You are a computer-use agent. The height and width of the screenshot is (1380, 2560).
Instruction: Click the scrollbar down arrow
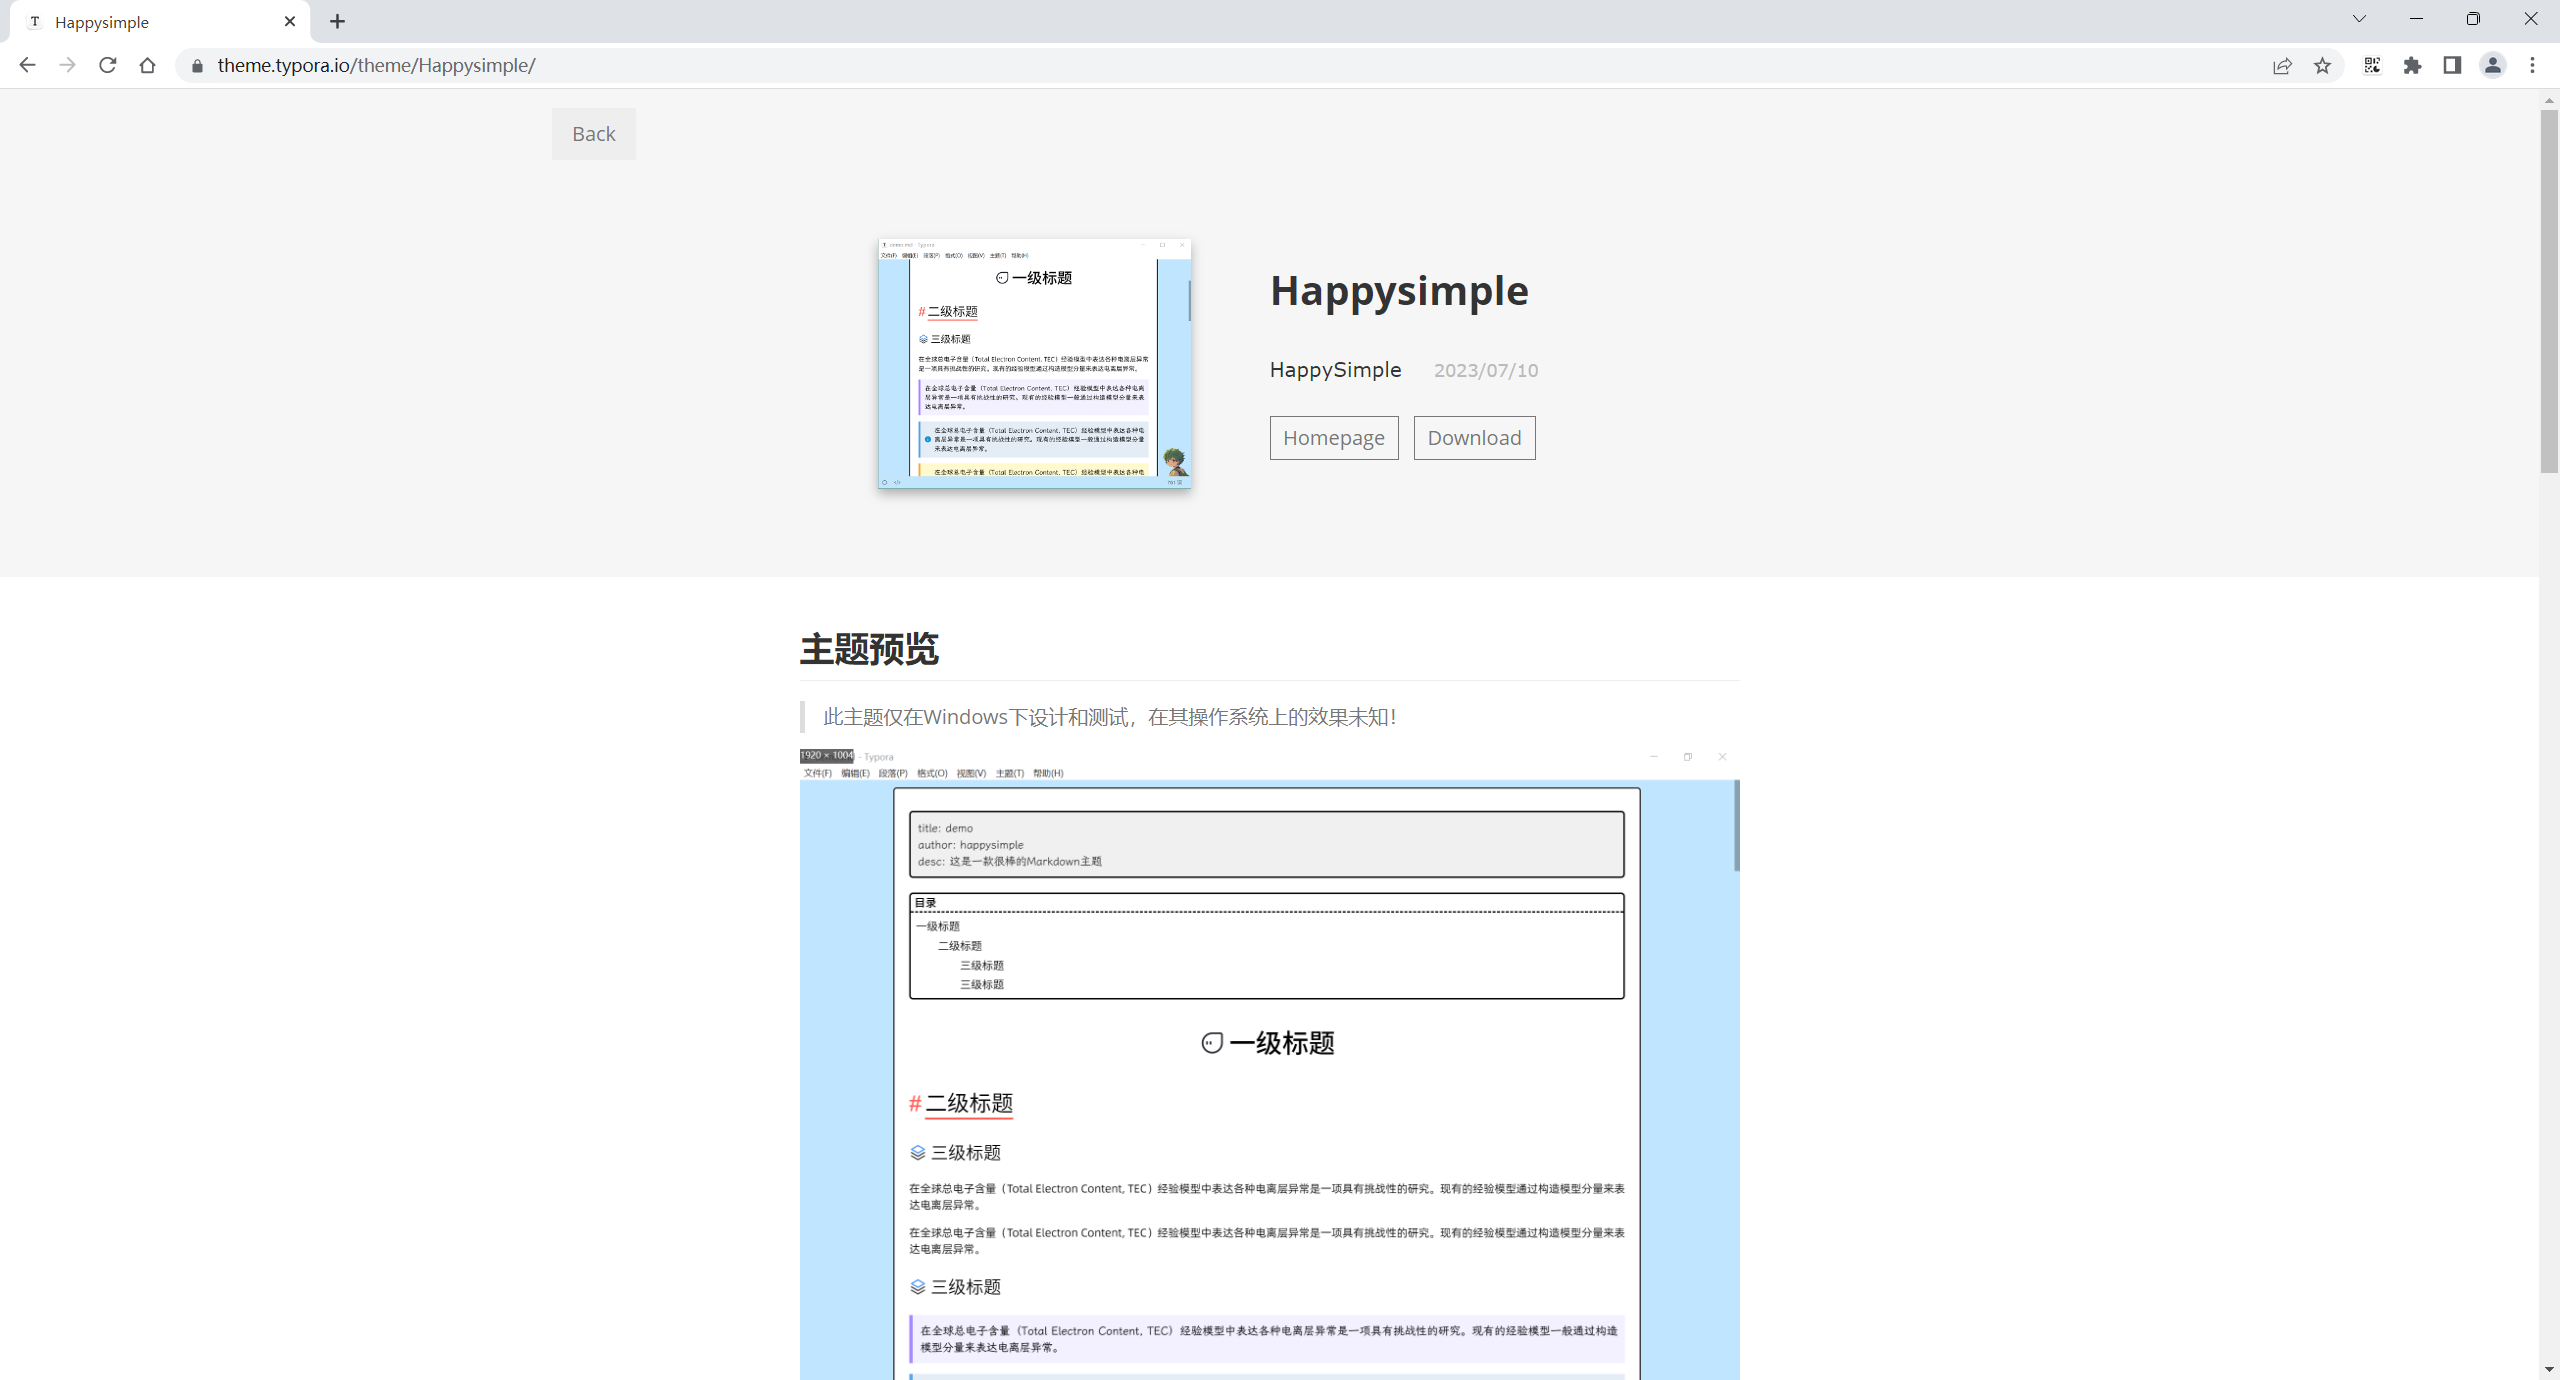(2549, 1369)
